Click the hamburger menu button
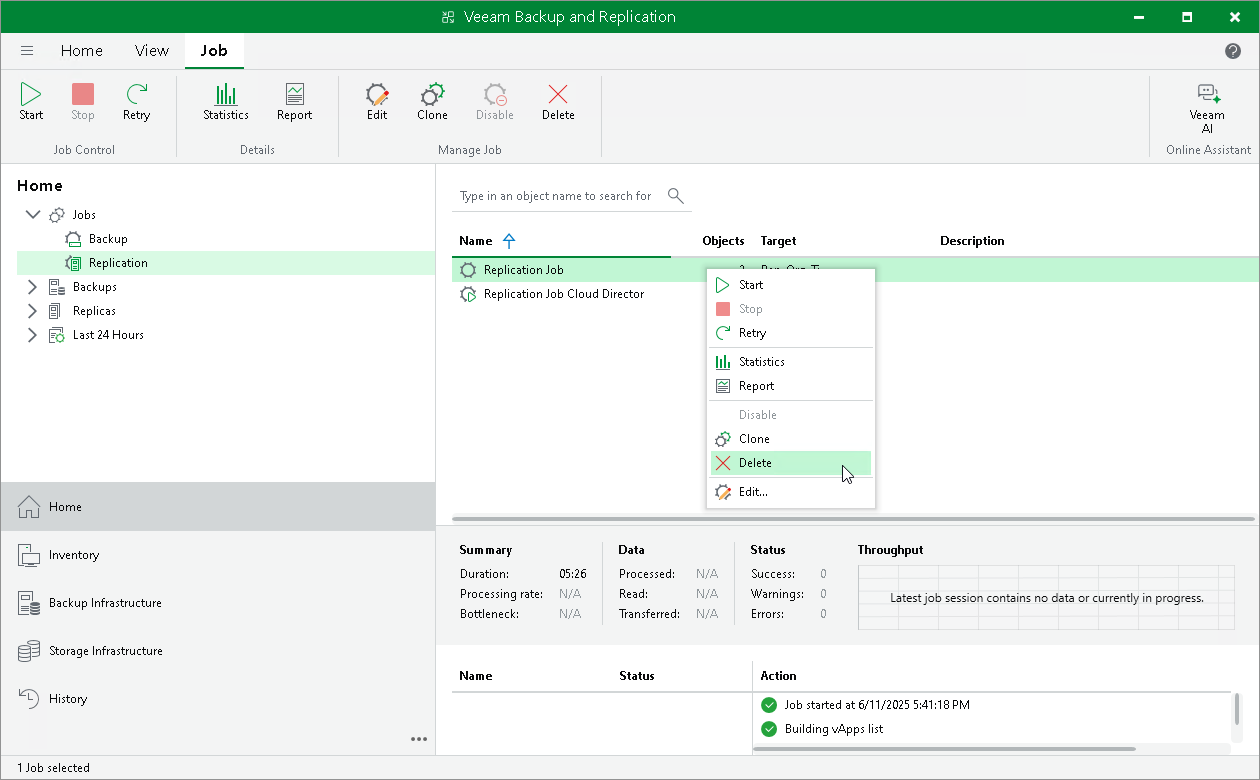 pos(26,50)
